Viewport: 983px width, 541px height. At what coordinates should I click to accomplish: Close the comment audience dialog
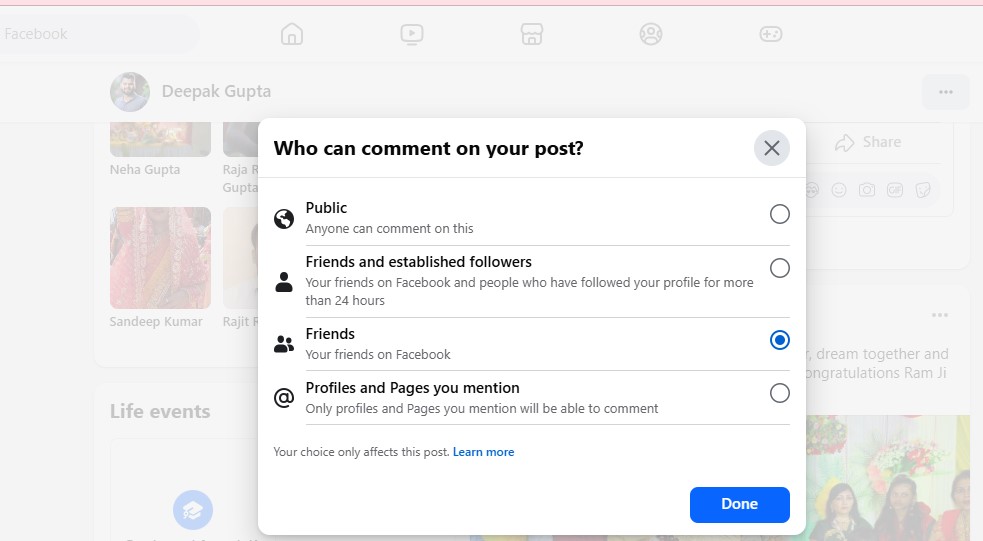(x=772, y=148)
